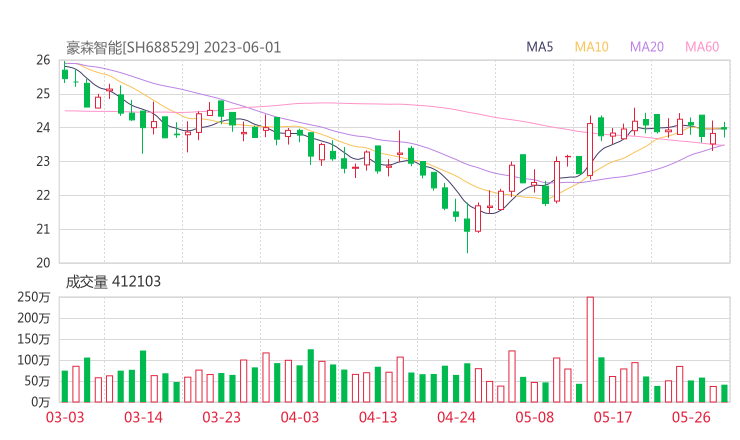
Task: Click the 03-23 date axis label
Action: point(221,417)
